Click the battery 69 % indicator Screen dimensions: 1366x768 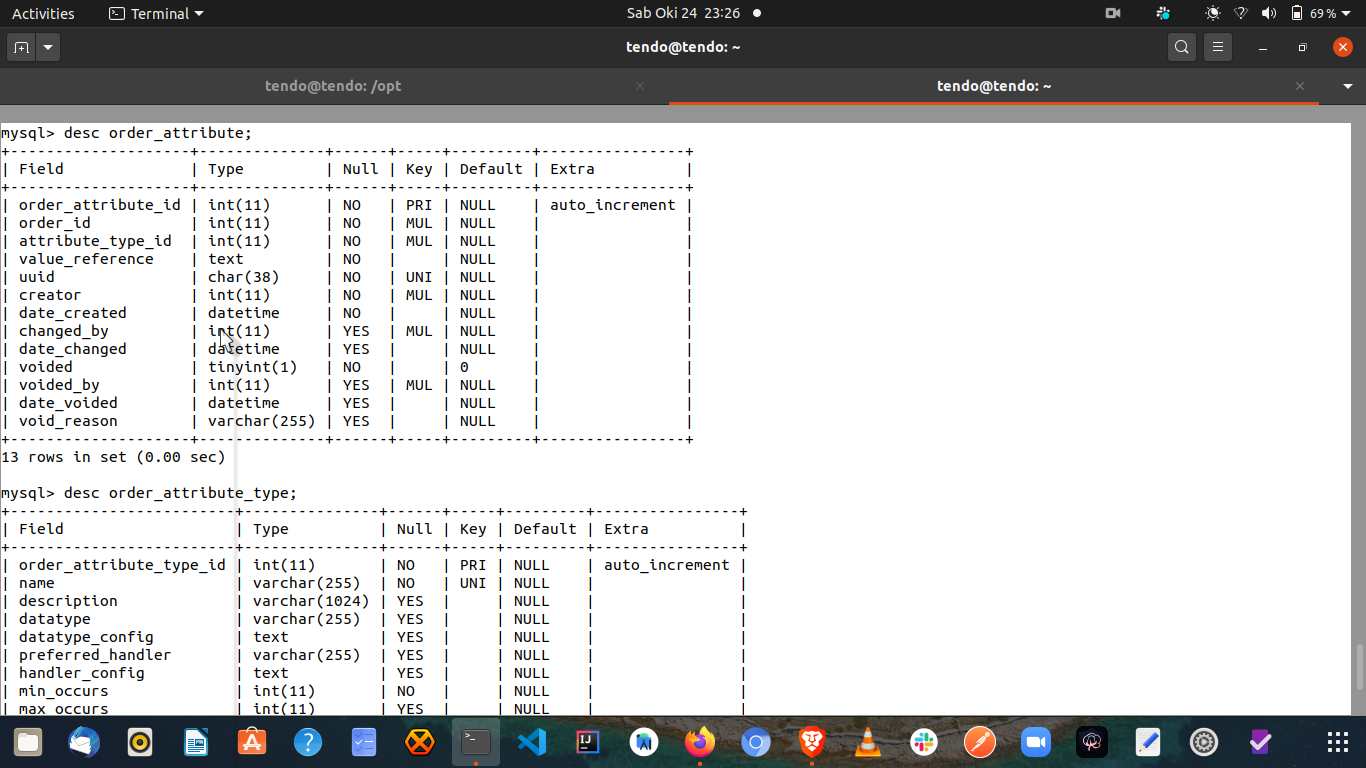click(1313, 14)
